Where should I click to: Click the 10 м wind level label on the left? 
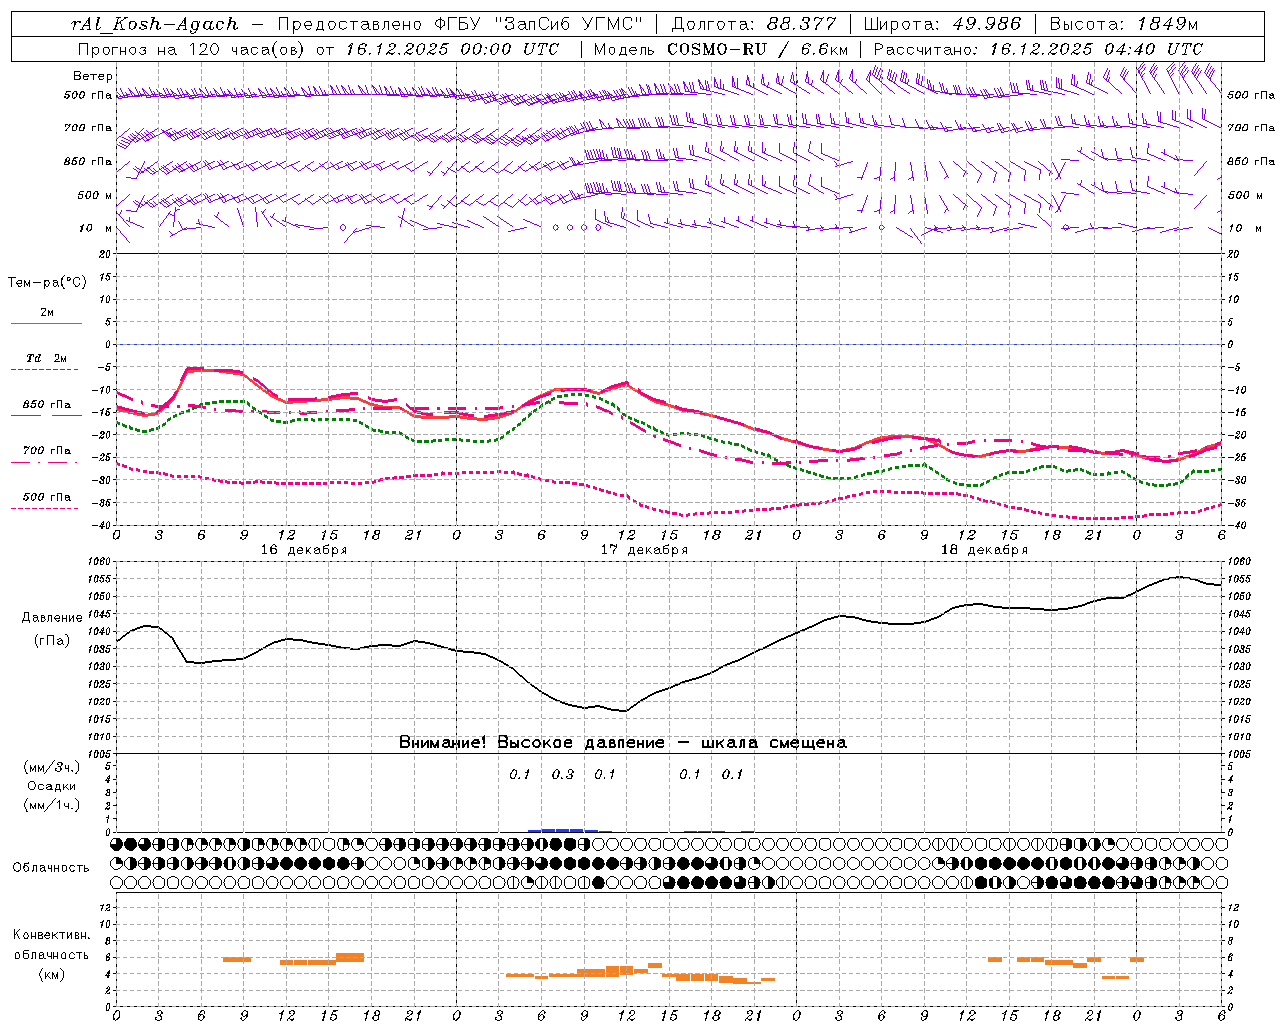pos(96,228)
